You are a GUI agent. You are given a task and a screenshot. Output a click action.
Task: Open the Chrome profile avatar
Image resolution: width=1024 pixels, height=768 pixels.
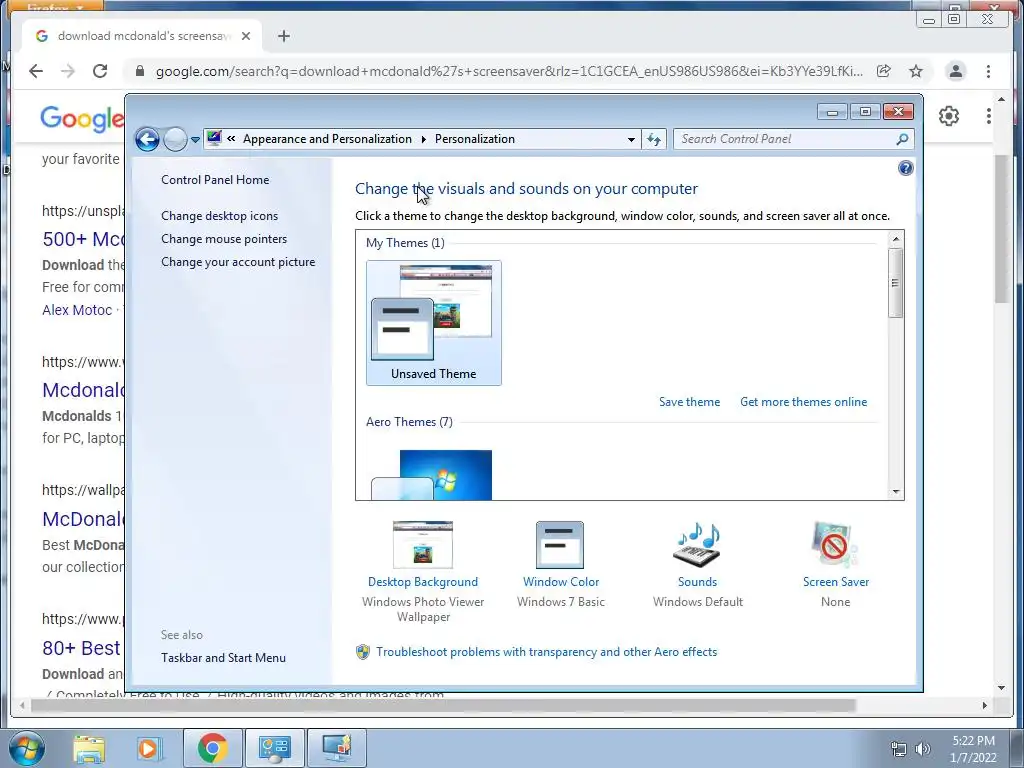click(955, 71)
